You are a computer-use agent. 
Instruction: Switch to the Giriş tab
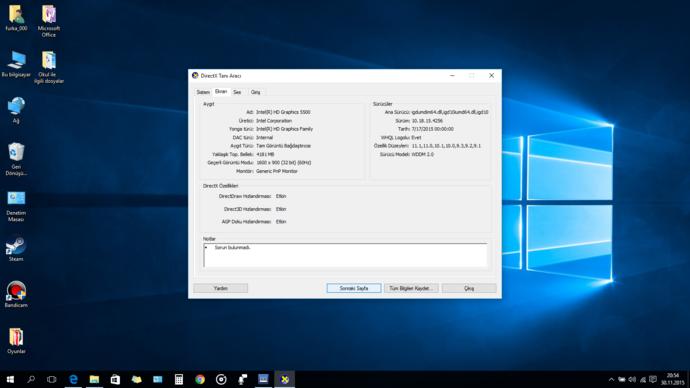point(255,92)
